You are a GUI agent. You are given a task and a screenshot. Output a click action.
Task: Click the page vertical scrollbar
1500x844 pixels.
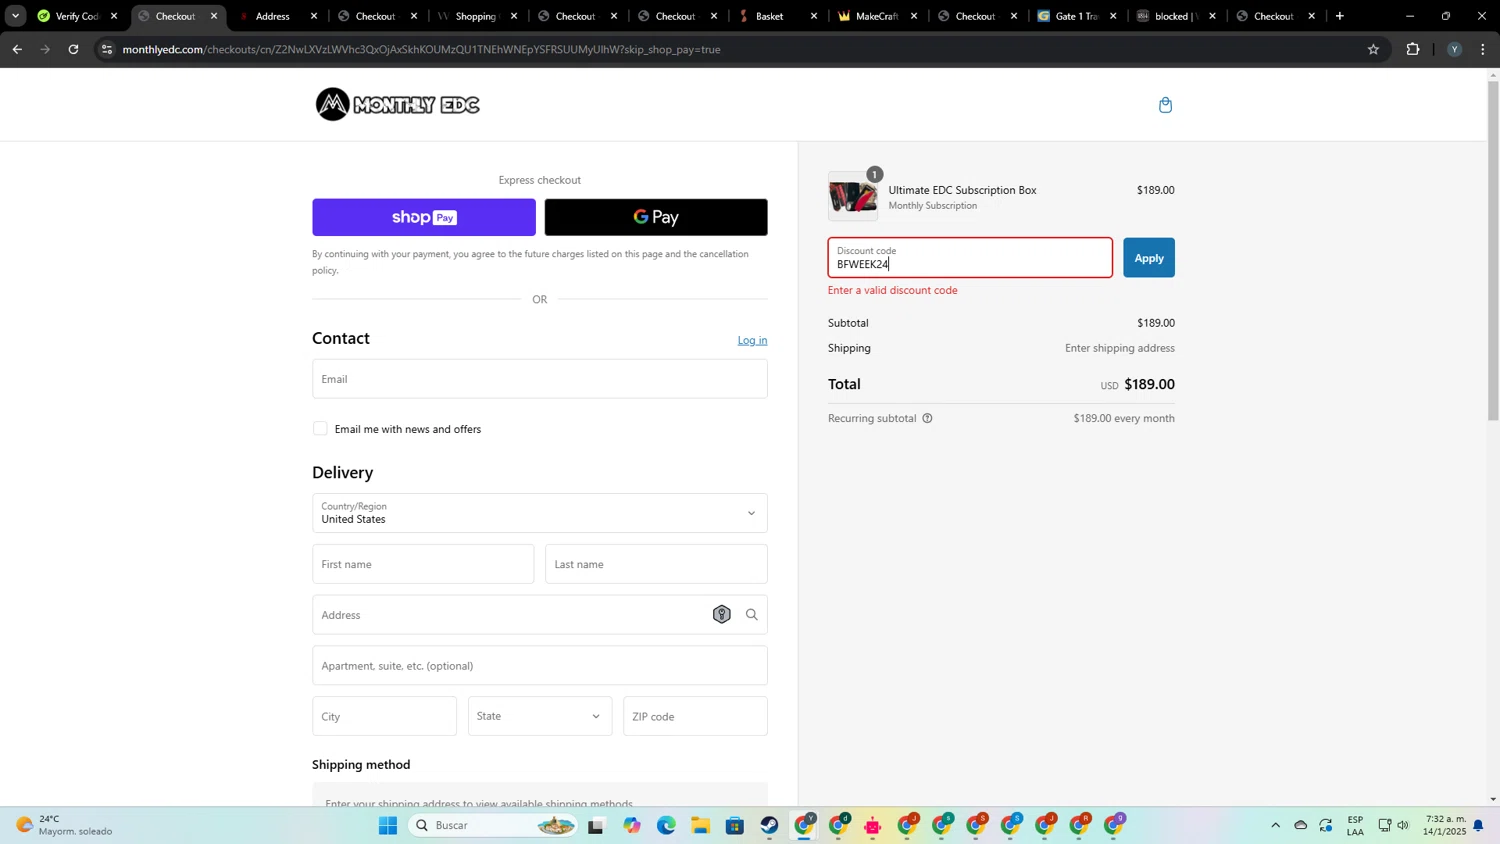1493,250
